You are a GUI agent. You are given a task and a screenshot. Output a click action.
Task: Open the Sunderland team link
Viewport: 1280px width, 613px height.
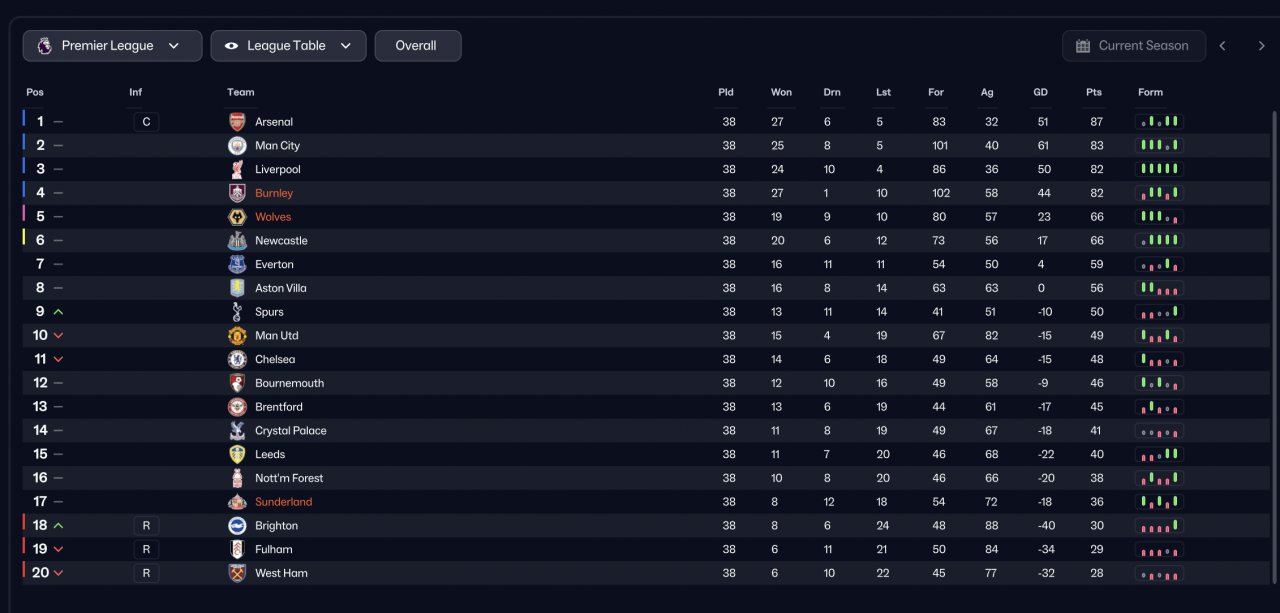(x=283, y=502)
